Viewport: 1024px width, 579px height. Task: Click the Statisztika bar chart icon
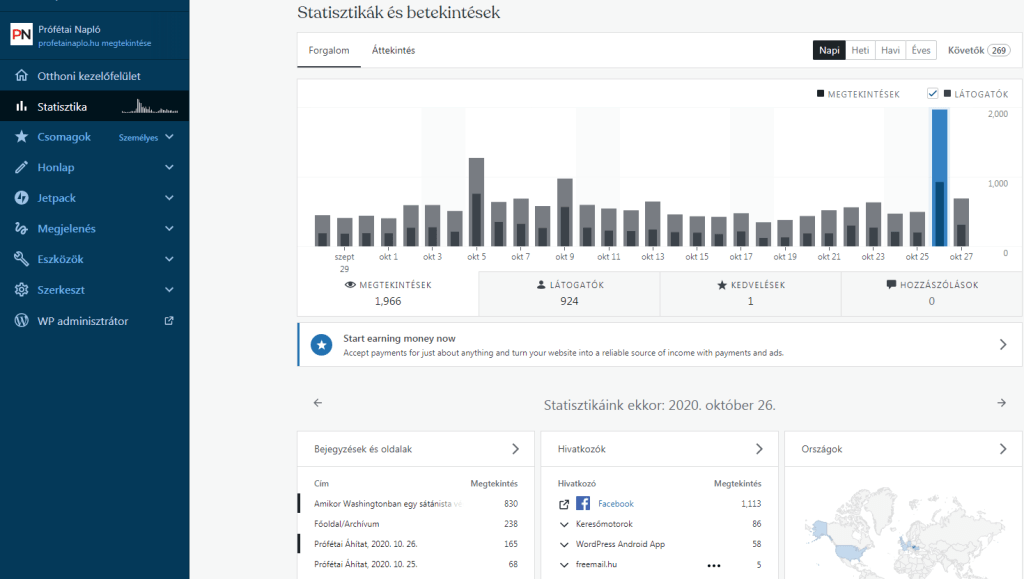click(x=21, y=107)
